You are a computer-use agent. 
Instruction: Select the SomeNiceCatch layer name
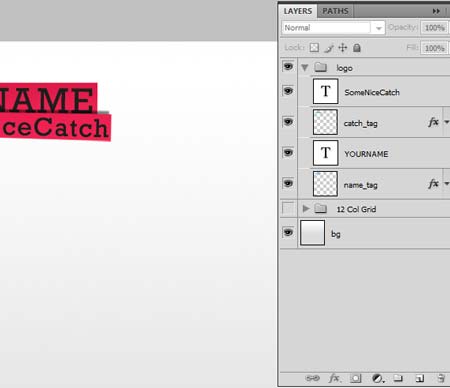click(372, 92)
